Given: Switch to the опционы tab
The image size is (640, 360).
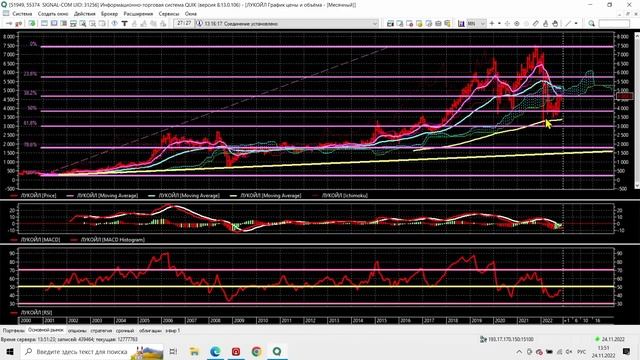Looking at the screenshot, I should 77,331.
